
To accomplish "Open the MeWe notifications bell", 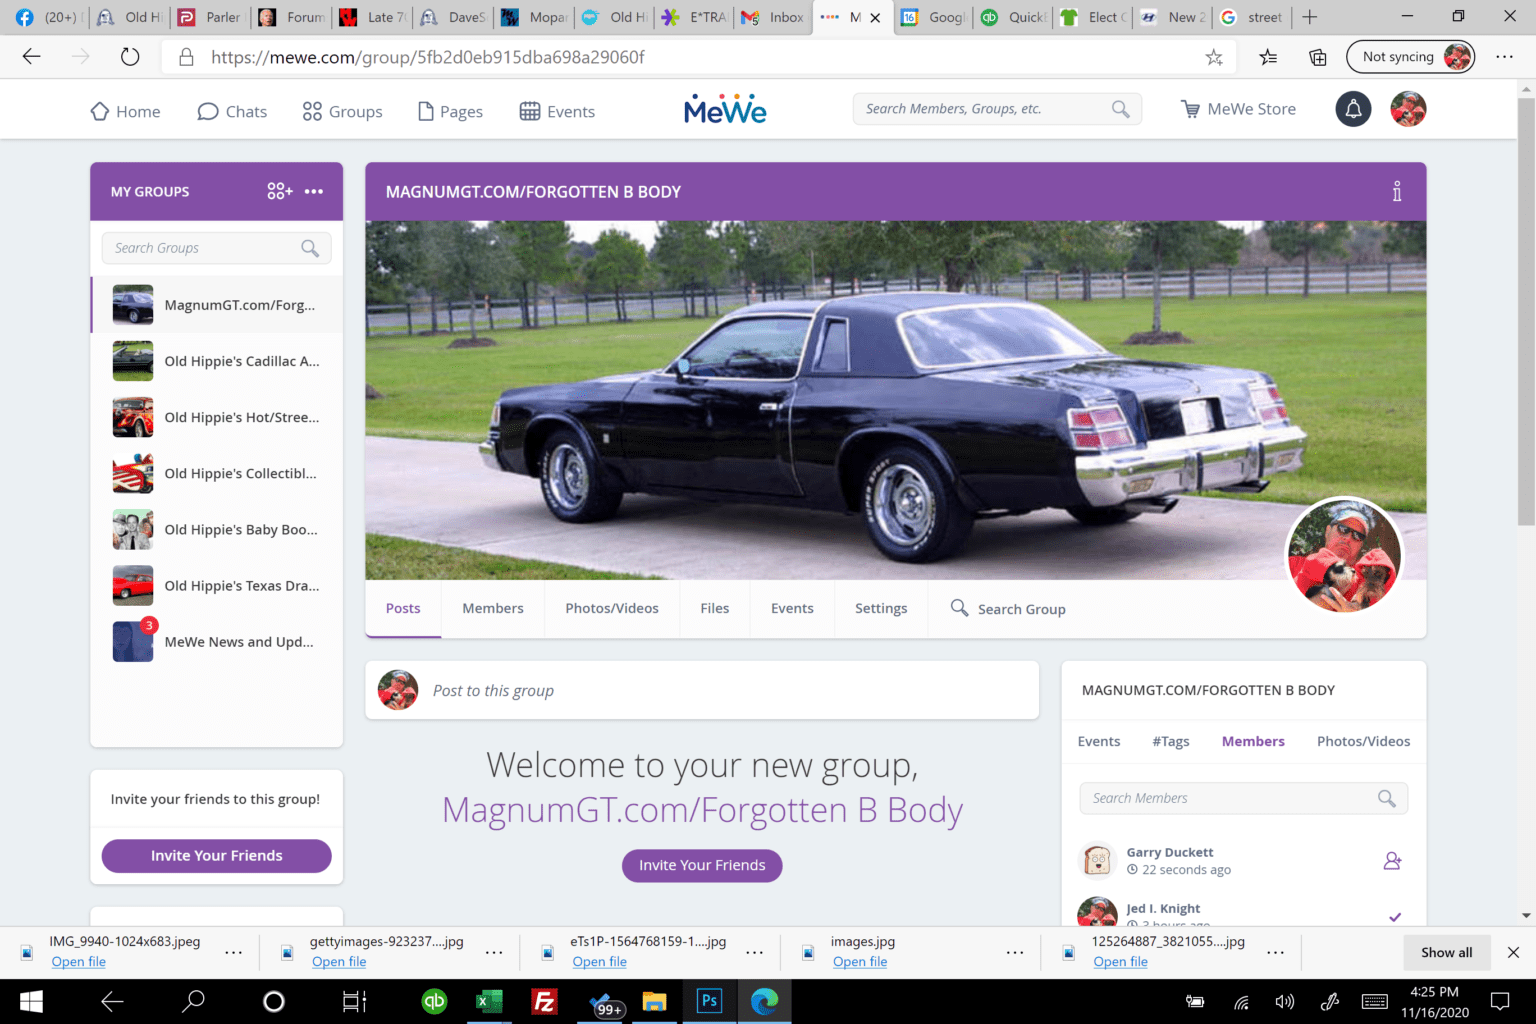I will point(1353,109).
